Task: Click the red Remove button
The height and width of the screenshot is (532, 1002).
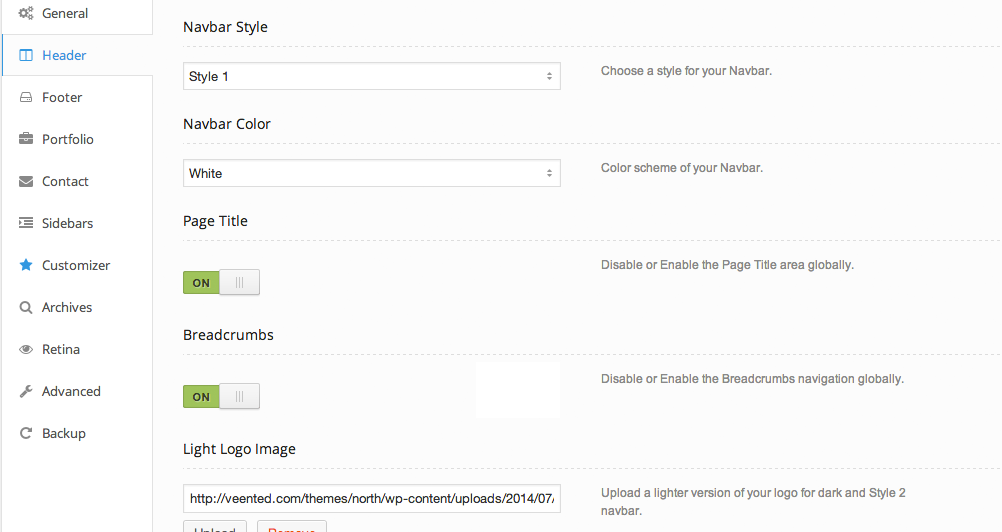Action: click(x=291, y=527)
